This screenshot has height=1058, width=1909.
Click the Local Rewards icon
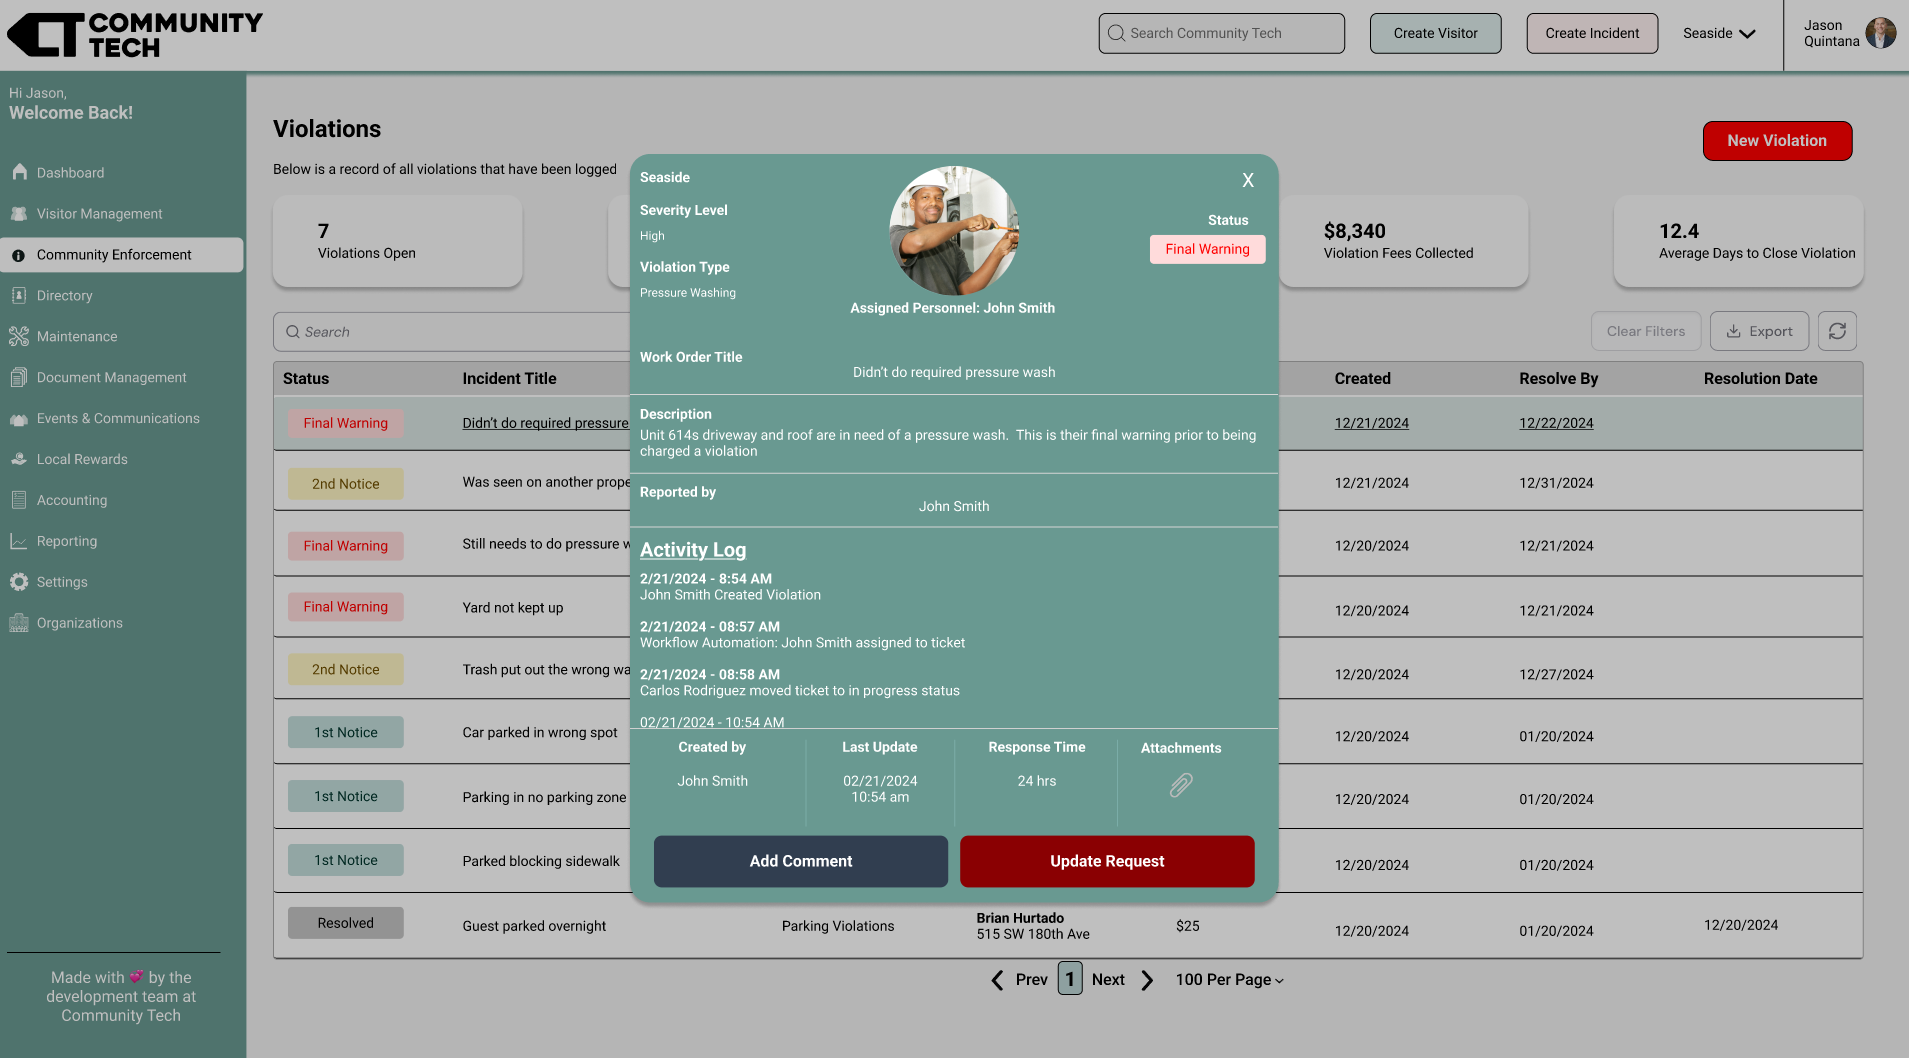pyautogui.click(x=19, y=459)
